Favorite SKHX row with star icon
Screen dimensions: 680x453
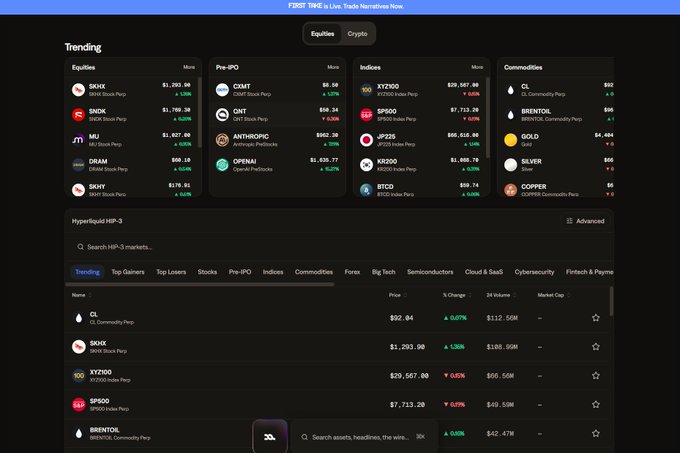596,347
